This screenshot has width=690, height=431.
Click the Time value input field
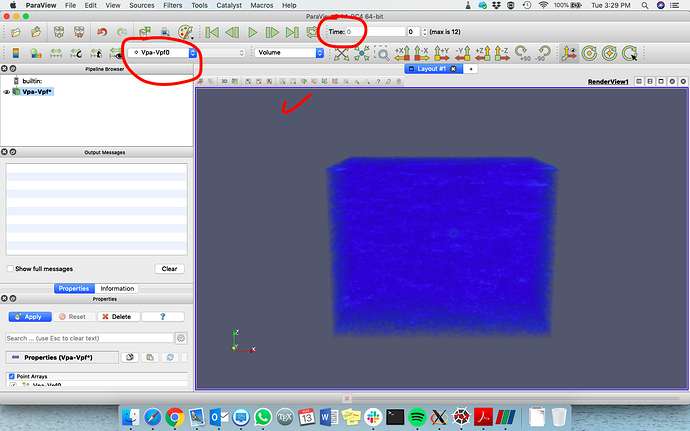click(375, 32)
